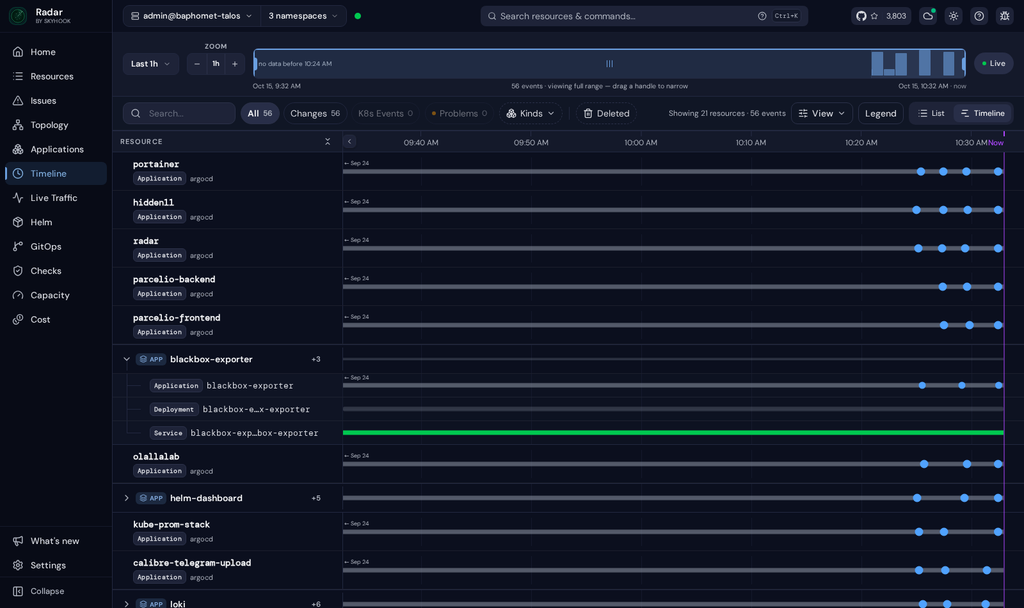Click the green blackbox-exporter Service bar
1024x608 pixels.
pos(673,432)
